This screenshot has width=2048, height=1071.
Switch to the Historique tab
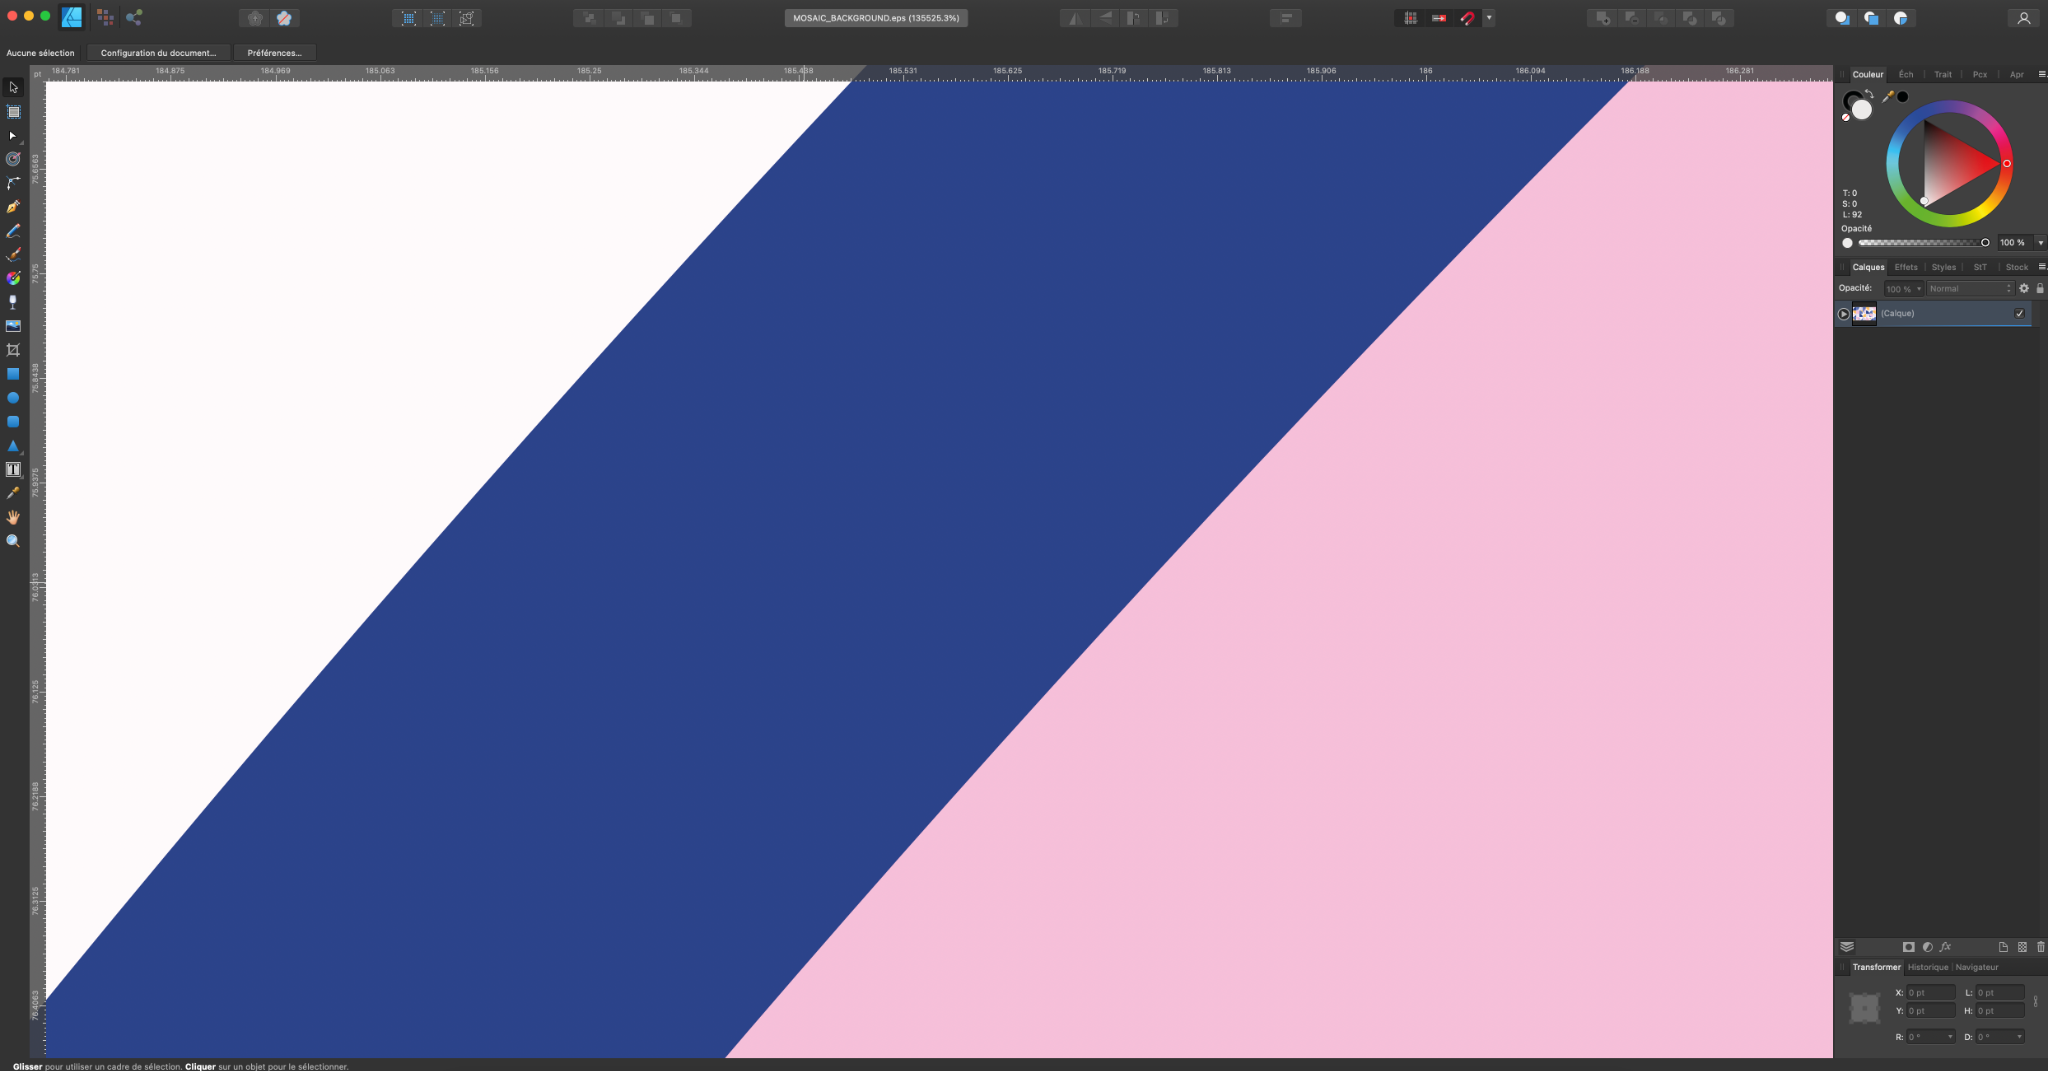pyautogui.click(x=1928, y=967)
